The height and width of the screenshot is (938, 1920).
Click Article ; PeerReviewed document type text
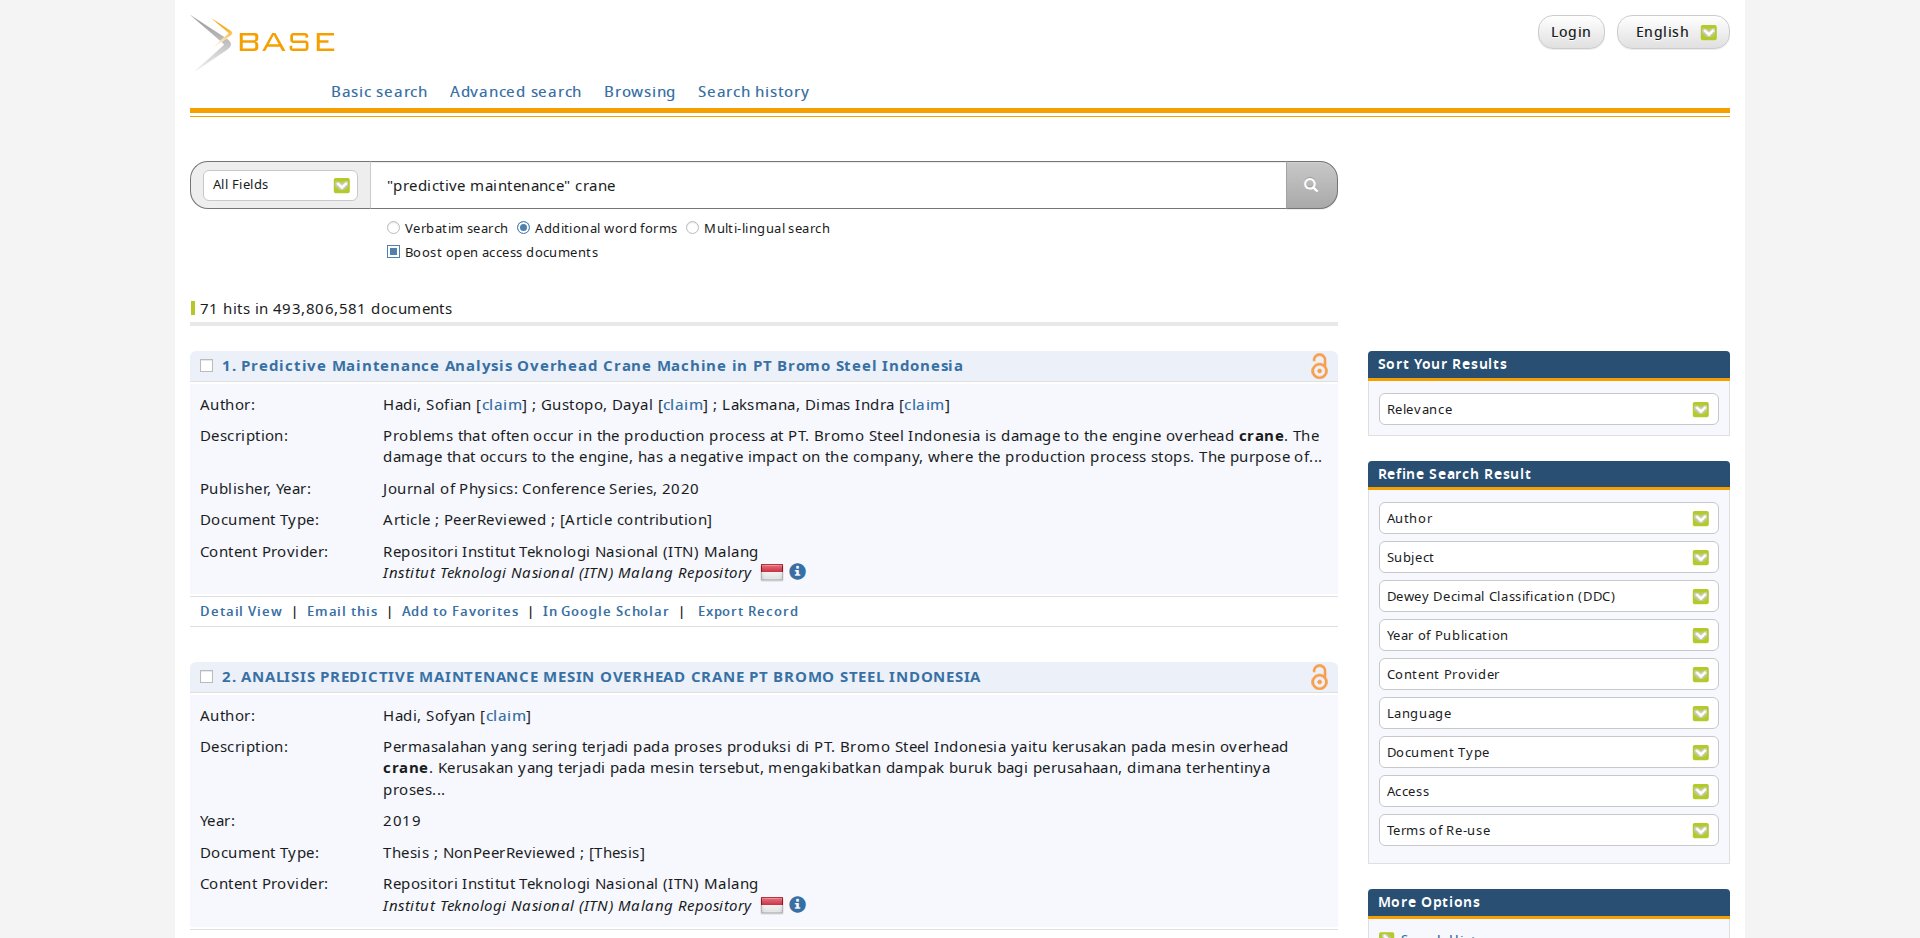tap(547, 520)
